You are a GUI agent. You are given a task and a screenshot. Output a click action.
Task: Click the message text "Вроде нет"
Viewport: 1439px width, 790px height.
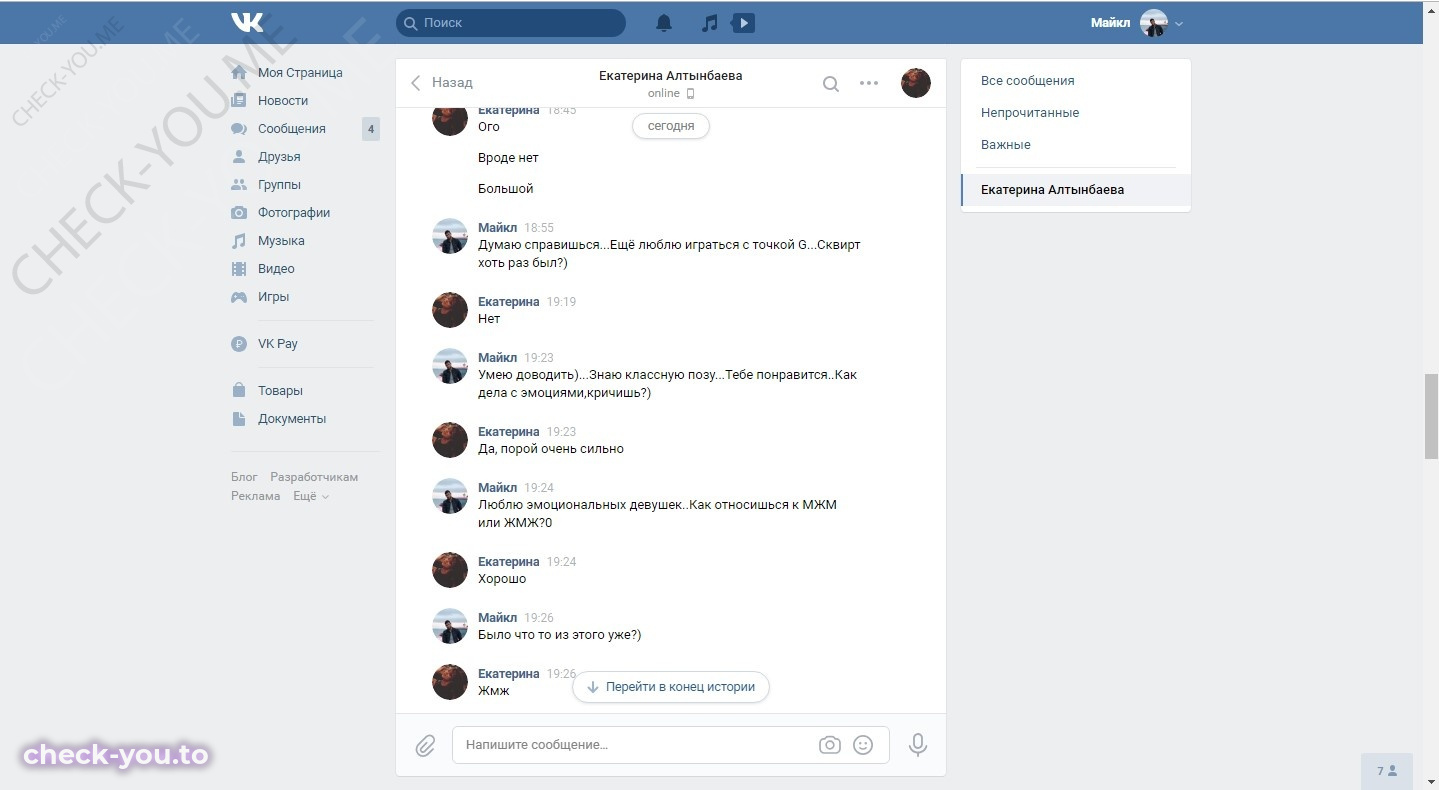(x=509, y=158)
